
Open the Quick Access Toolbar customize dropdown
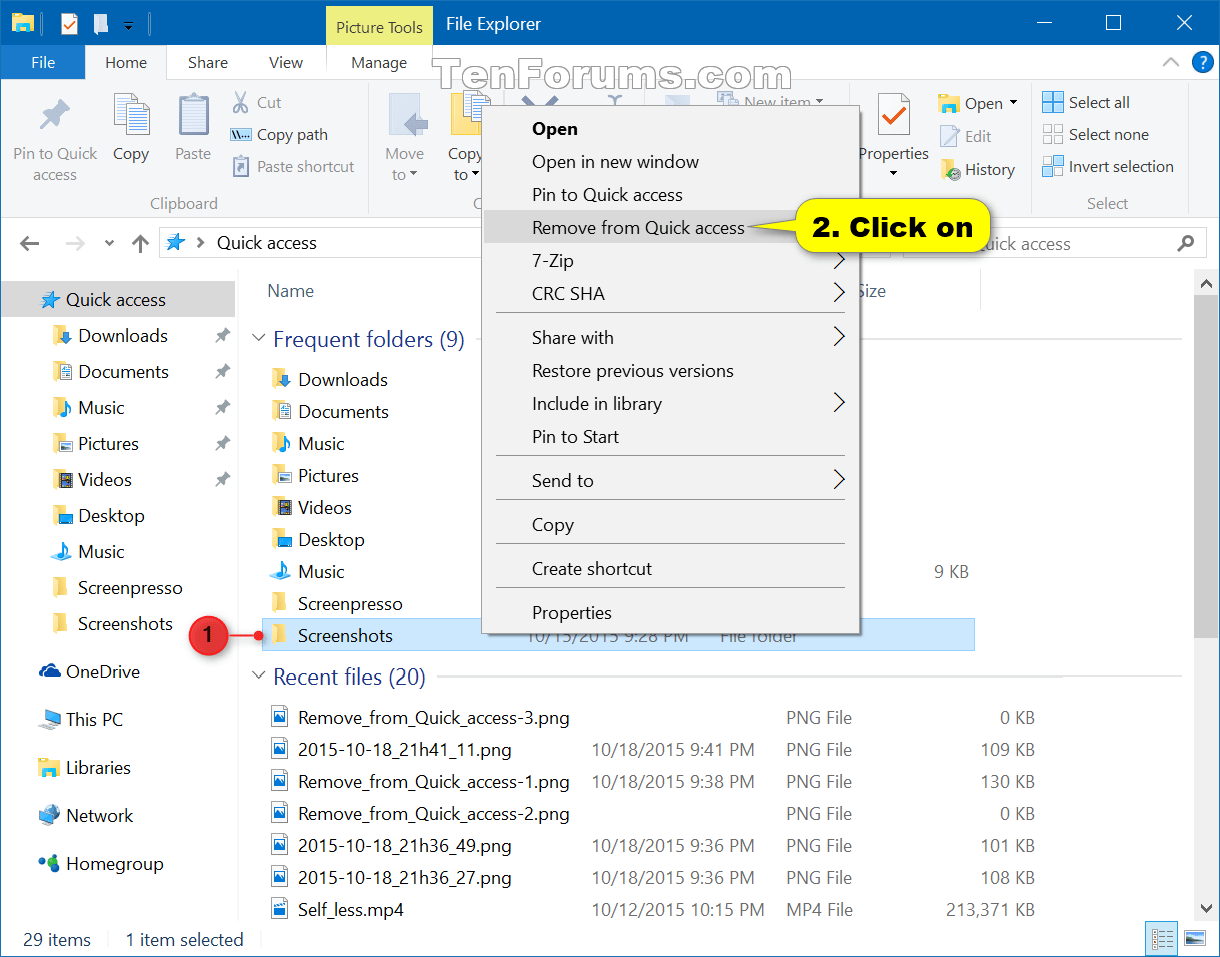point(128,24)
